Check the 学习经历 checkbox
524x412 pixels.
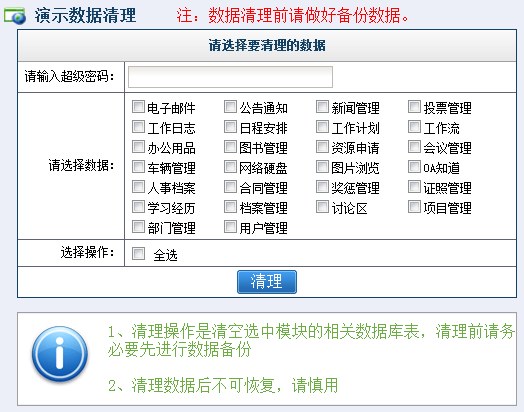[138, 207]
